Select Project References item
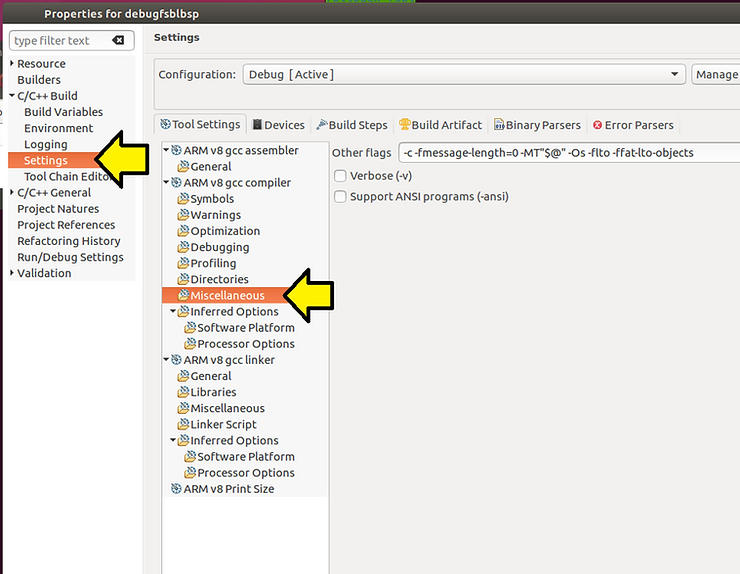 point(66,225)
